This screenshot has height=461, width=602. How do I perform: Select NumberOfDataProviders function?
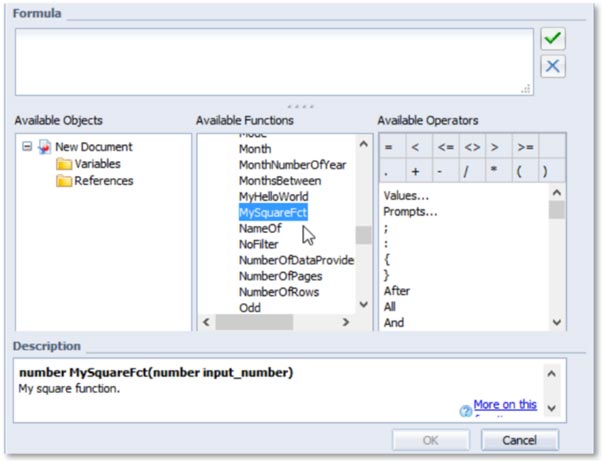pyautogui.click(x=296, y=260)
